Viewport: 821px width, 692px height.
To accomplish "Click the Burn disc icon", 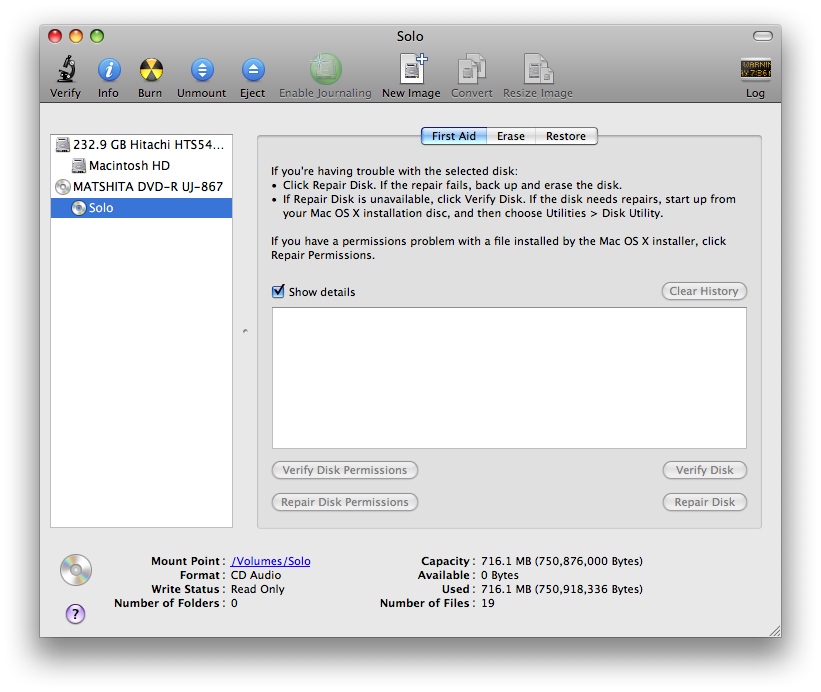I will (x=150, y=71).
